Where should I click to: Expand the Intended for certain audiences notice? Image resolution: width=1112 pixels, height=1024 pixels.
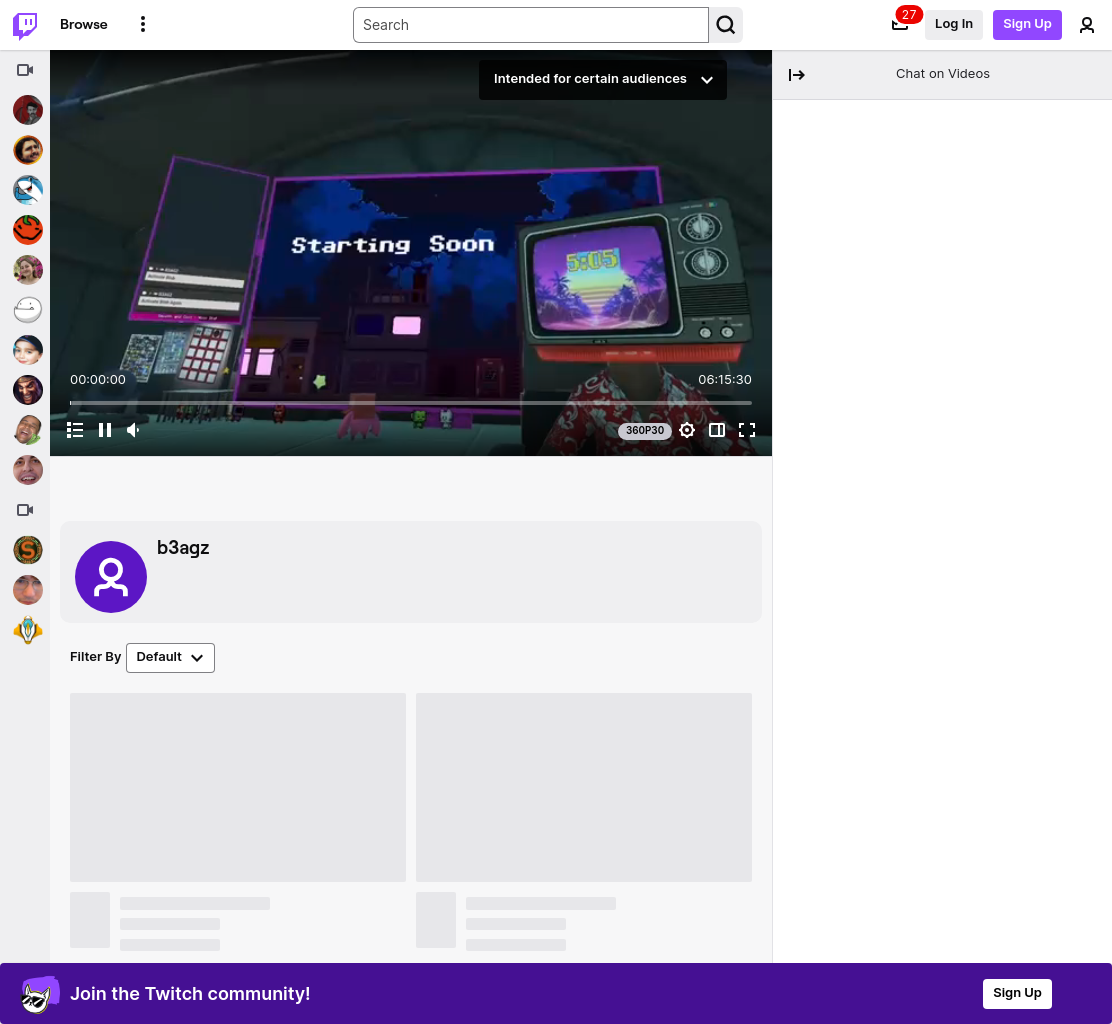click(x=603, y=79)
